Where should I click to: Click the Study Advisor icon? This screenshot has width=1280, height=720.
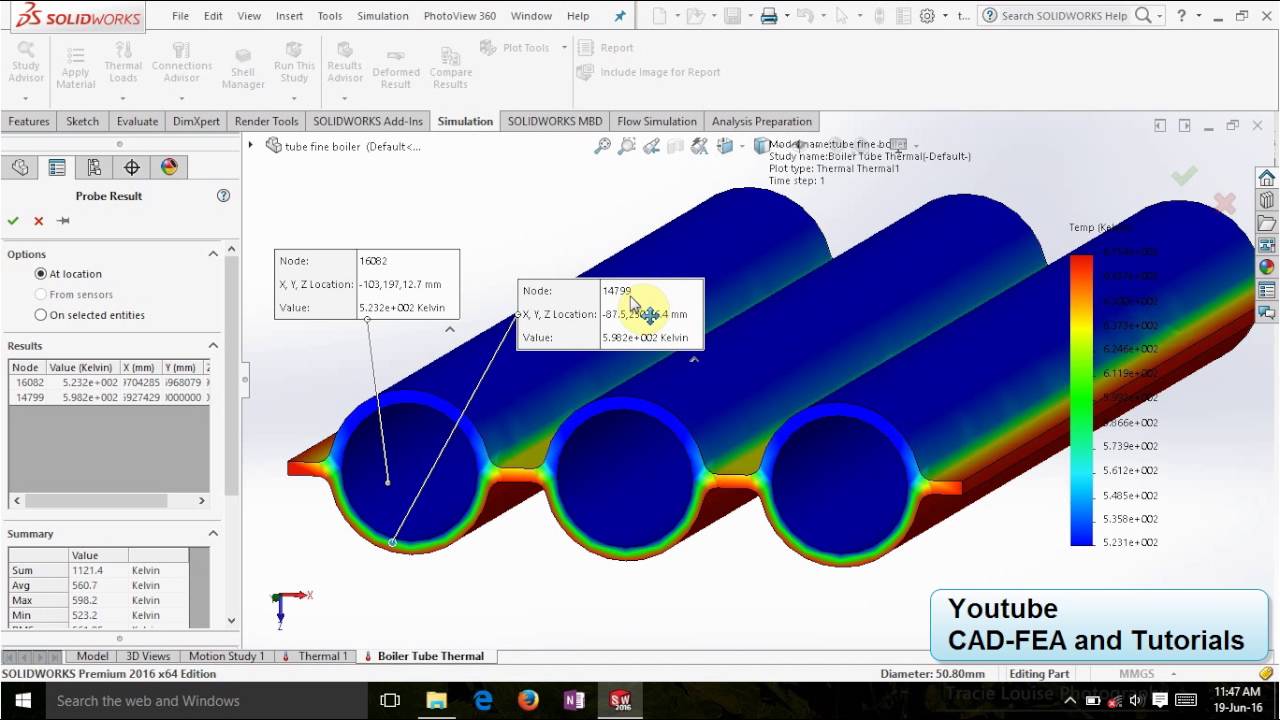click(26, 52)
